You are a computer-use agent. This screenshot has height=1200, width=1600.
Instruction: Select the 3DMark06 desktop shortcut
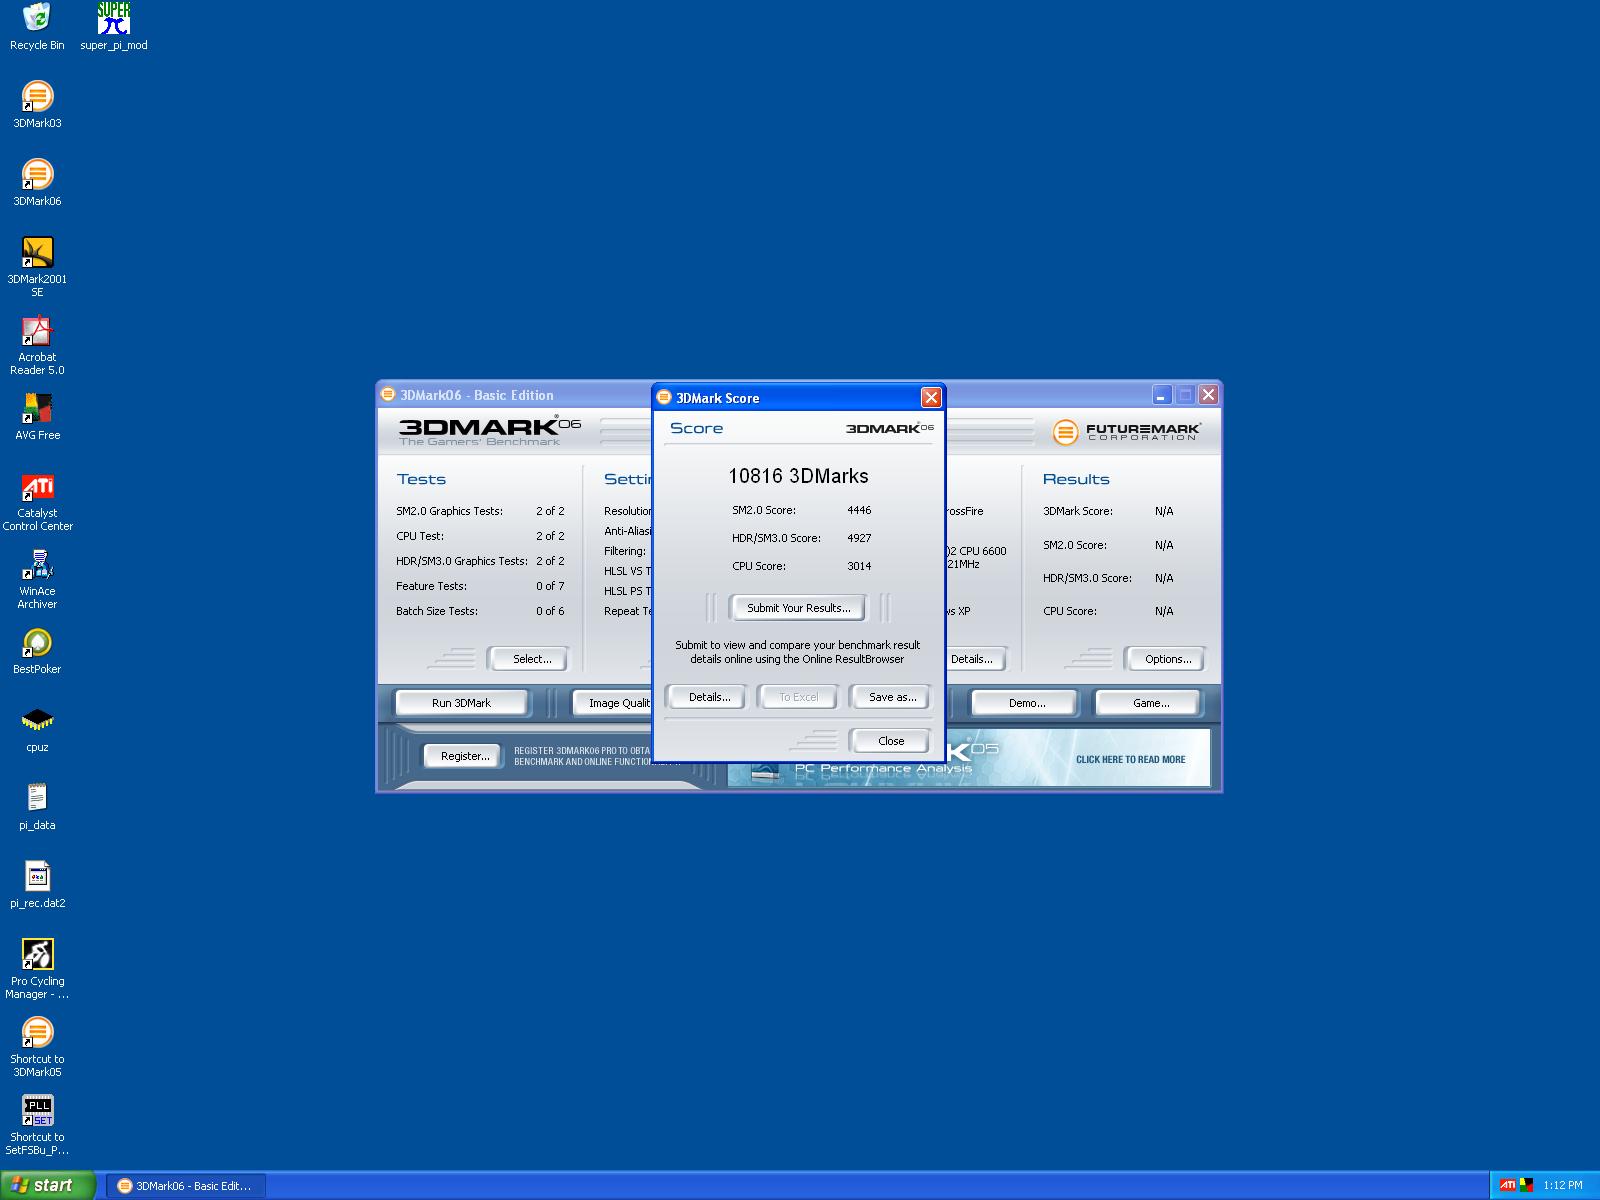click(x=37, y=183)
